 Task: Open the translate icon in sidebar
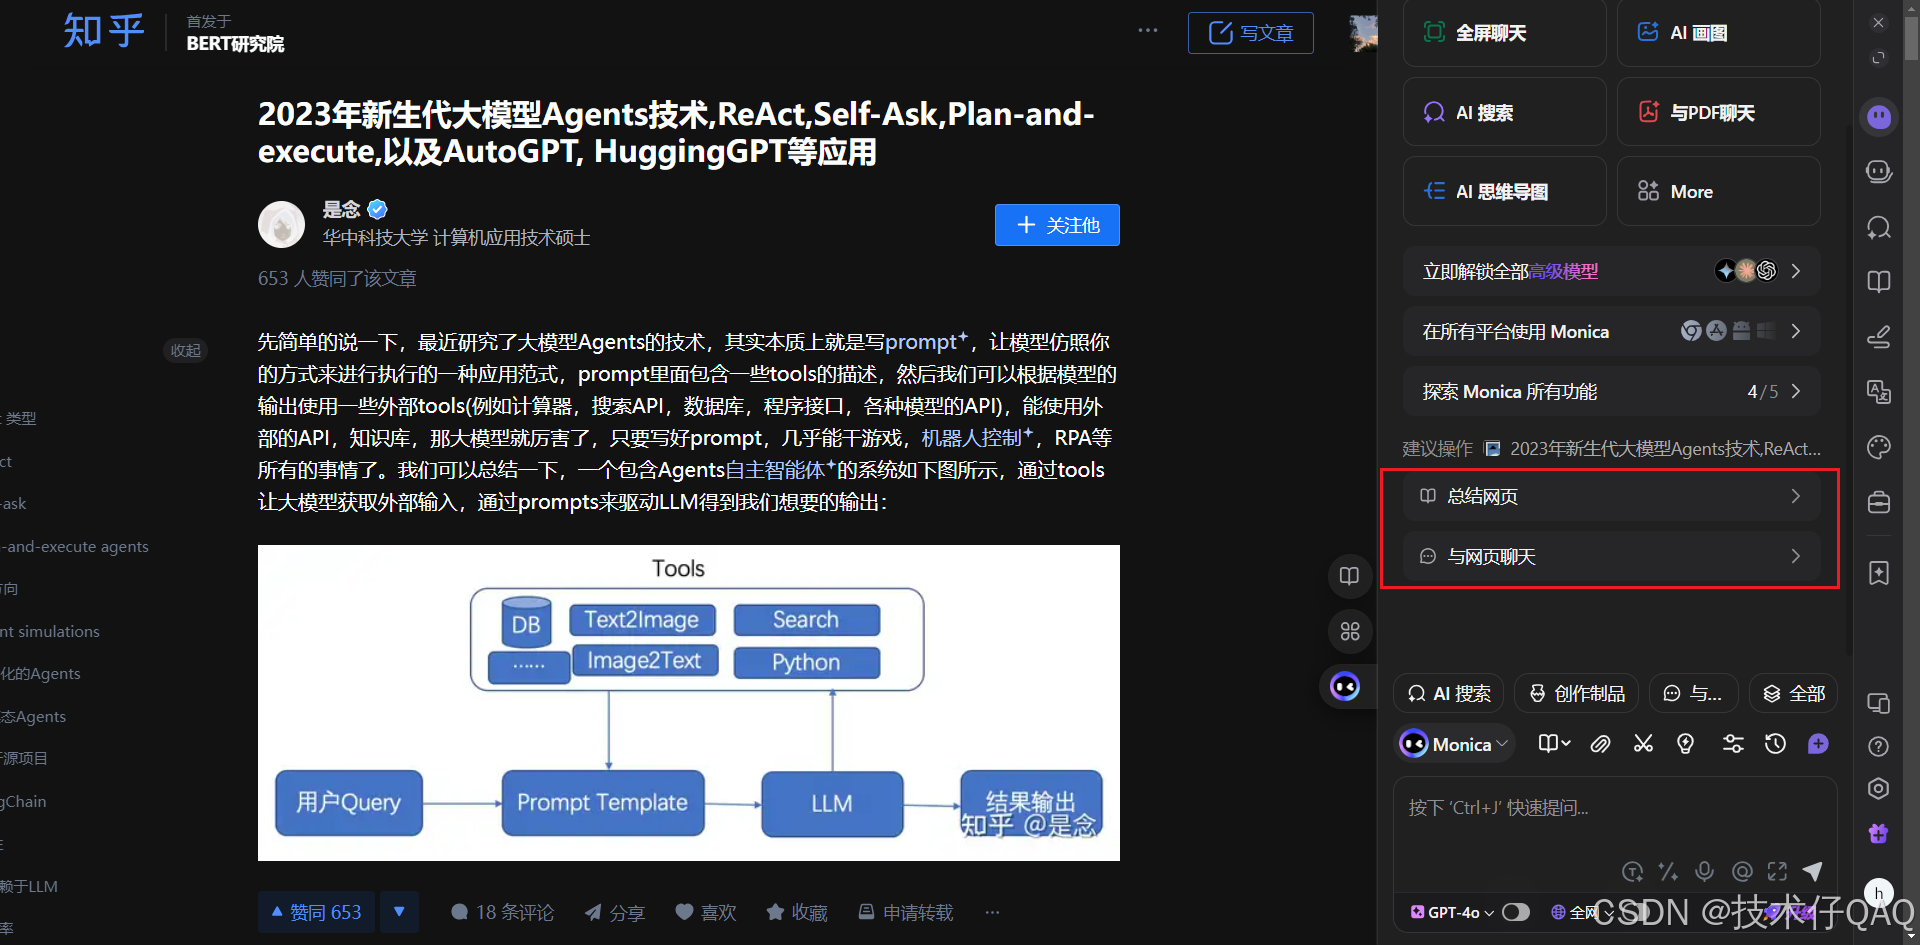pyautogui.click(x=1879, y=392)
